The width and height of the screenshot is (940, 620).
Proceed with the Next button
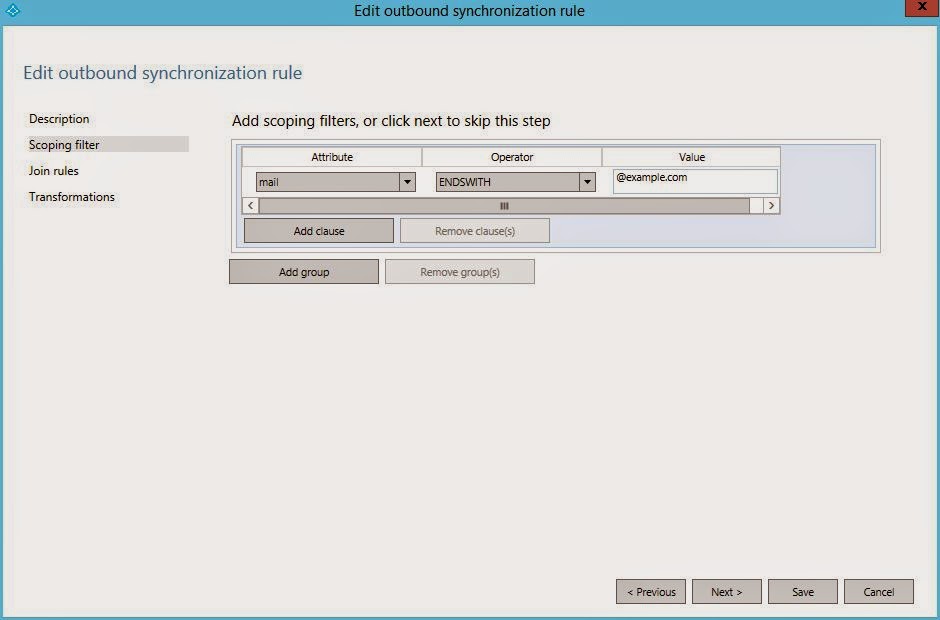[727, 592]
